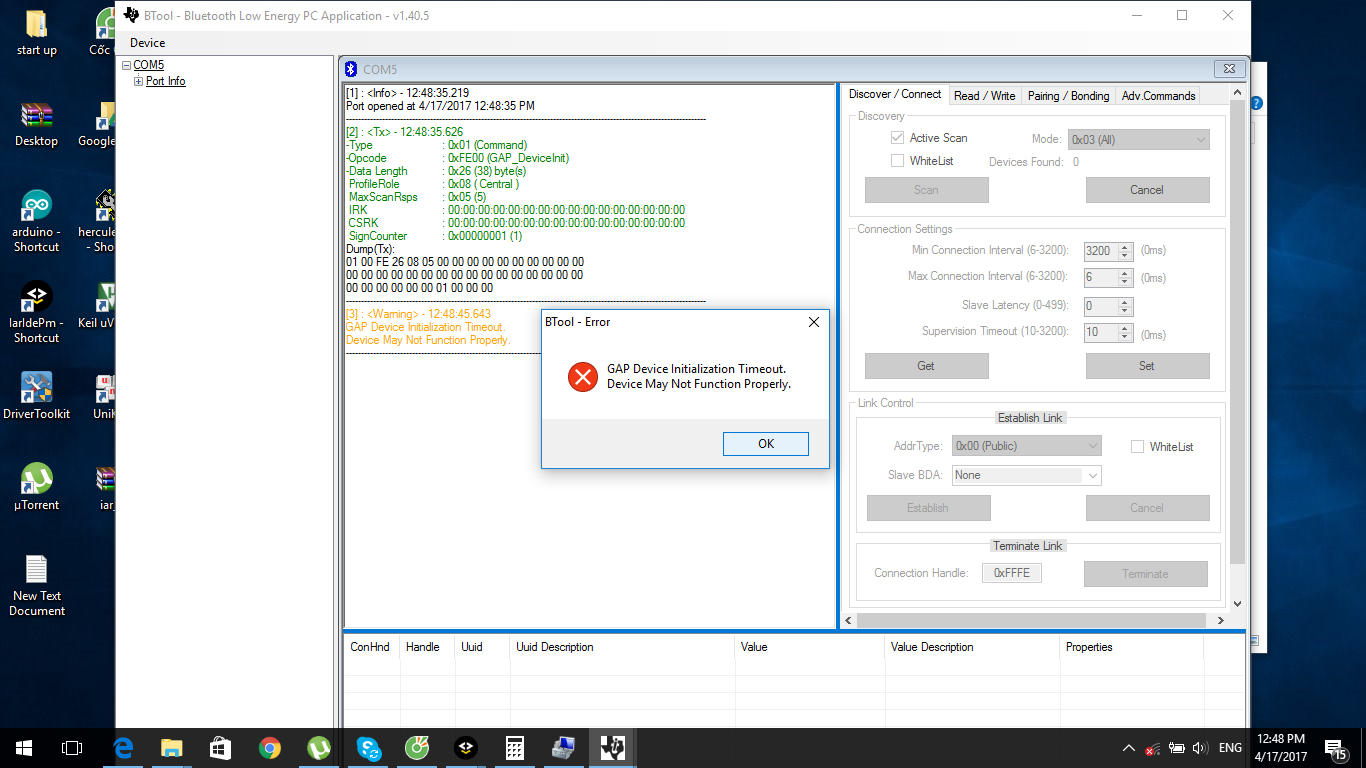Click the Max Connection Interval spinner arrows

click(x=1125, y=278)
